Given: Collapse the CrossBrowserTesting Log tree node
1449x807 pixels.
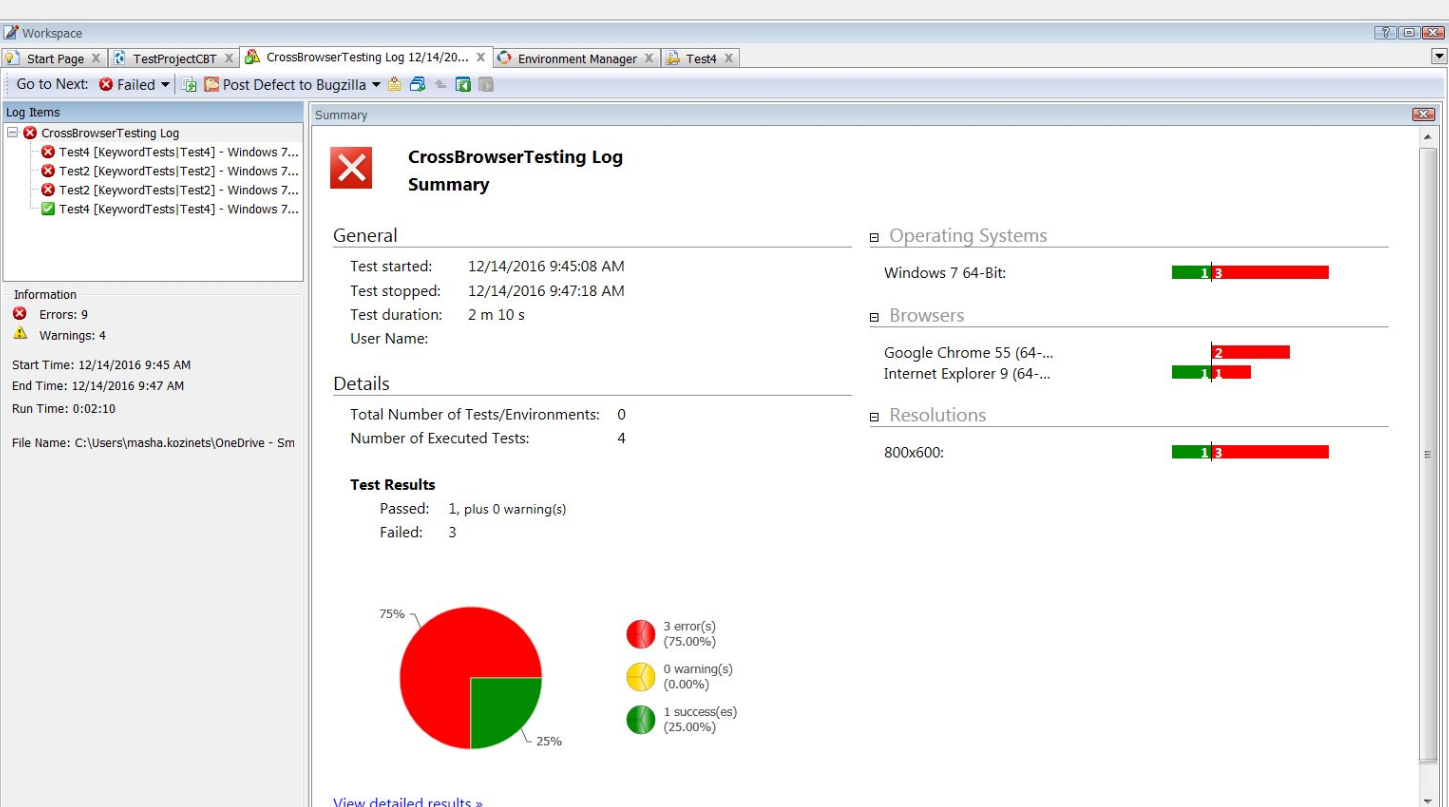Looking at the screenshot, I should tap(12, 133).
